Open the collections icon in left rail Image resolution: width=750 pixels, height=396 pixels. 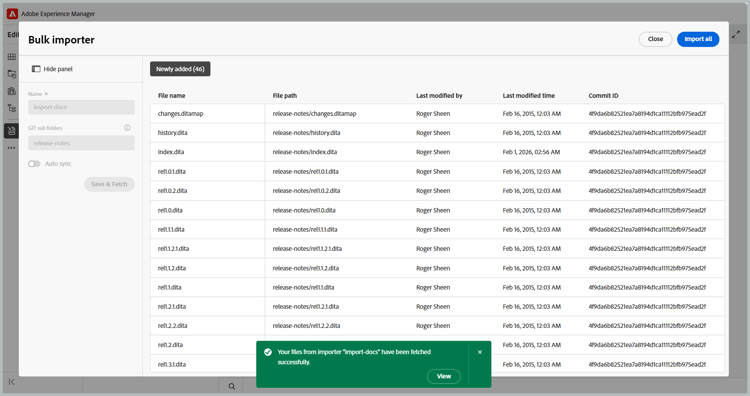pos(12,91)
